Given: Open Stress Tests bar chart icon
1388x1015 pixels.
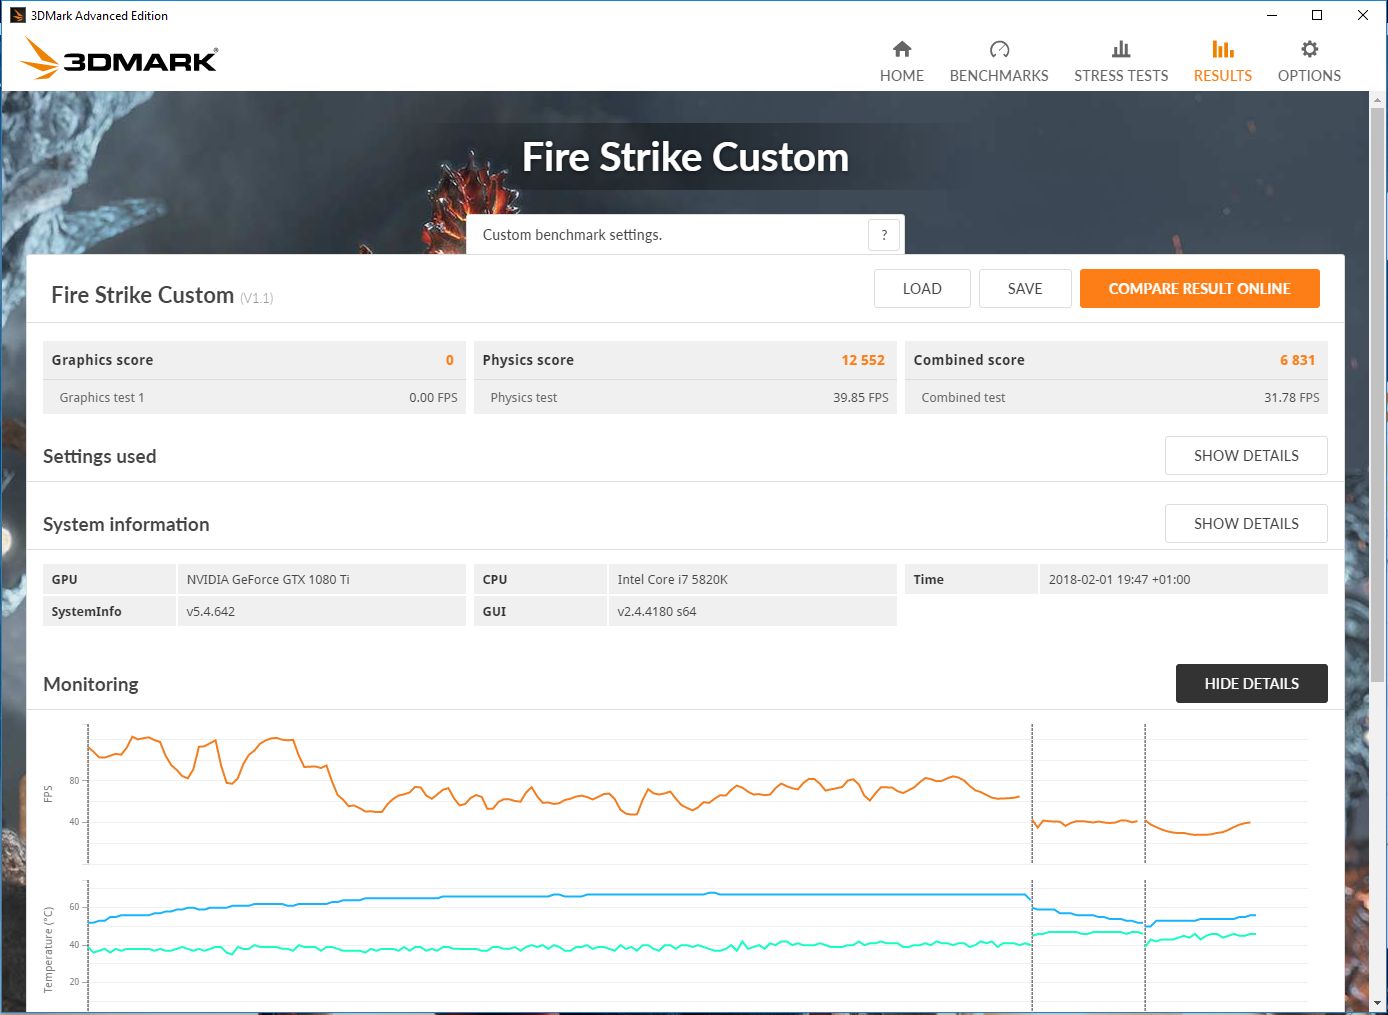Looking at the screenshot, I should (x=1121, y=49).
